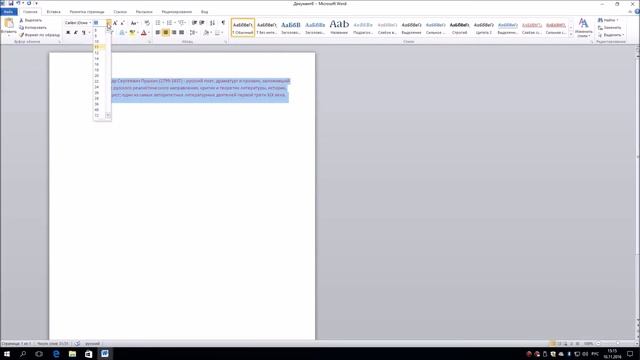
Task: Choose font size 36 in list
Action: point(100,104)
